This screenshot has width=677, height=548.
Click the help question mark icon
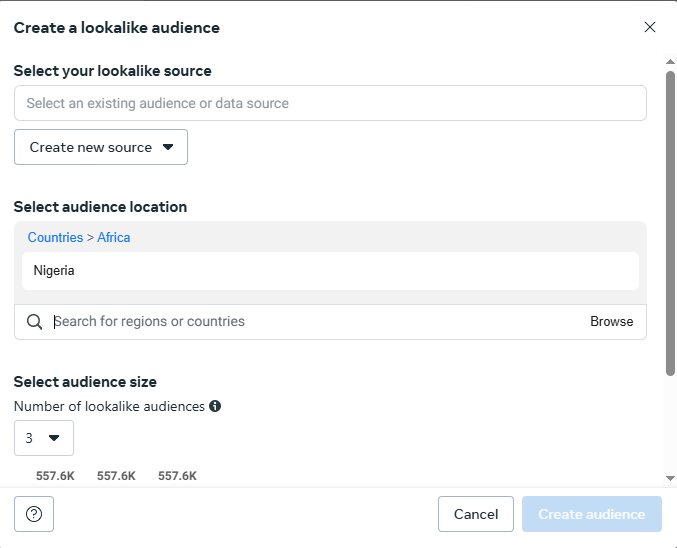34,514
